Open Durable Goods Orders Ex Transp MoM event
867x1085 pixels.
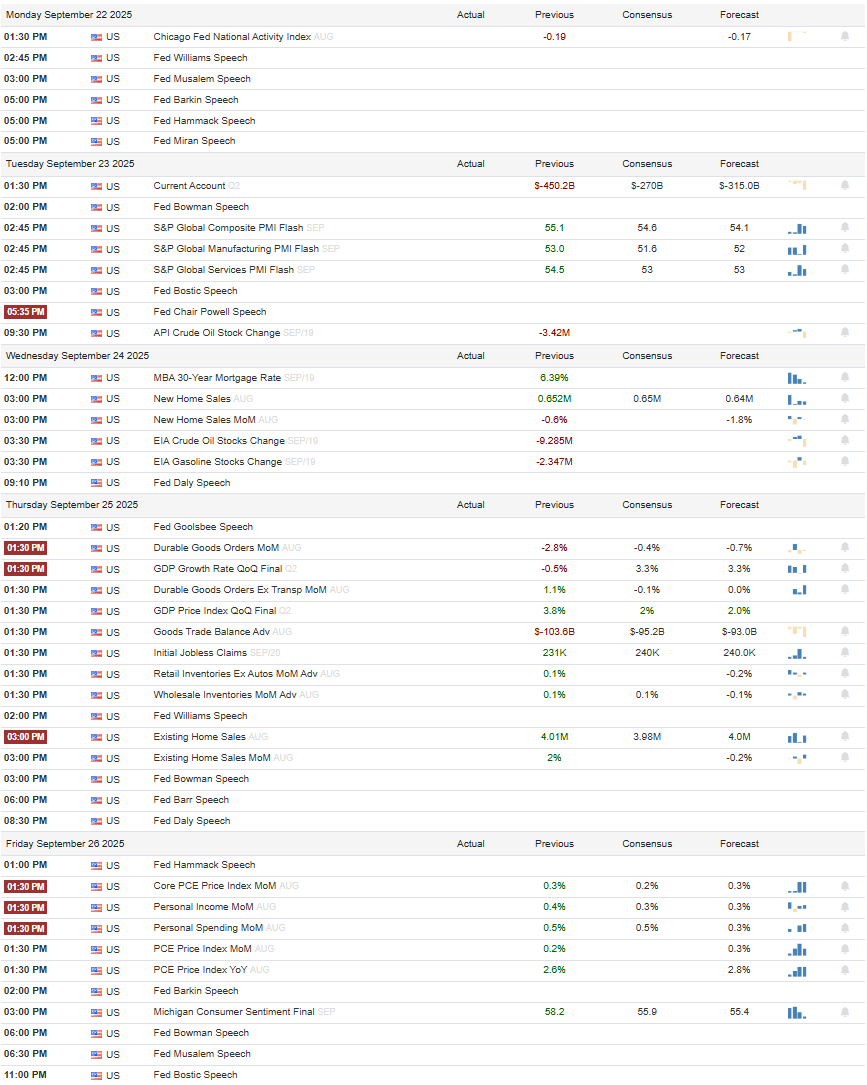click(239, 590)
